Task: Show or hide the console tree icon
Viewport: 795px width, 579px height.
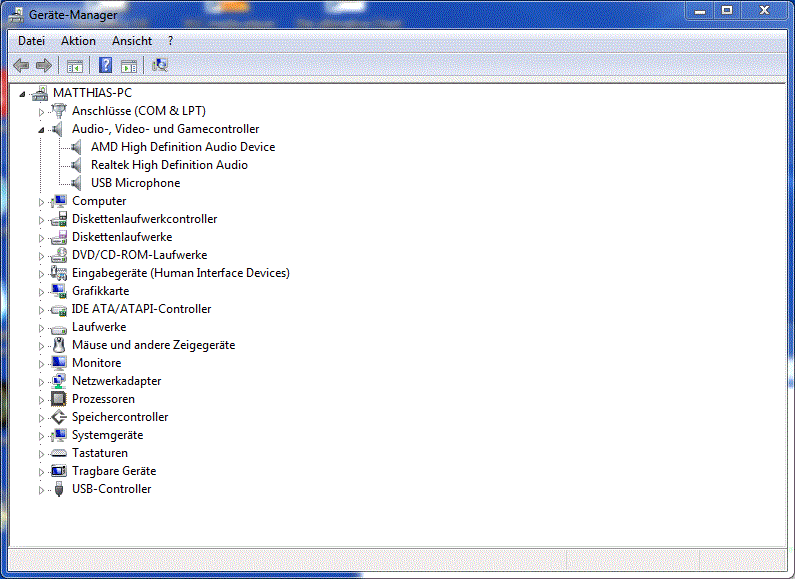Action: tap(75, 65)
